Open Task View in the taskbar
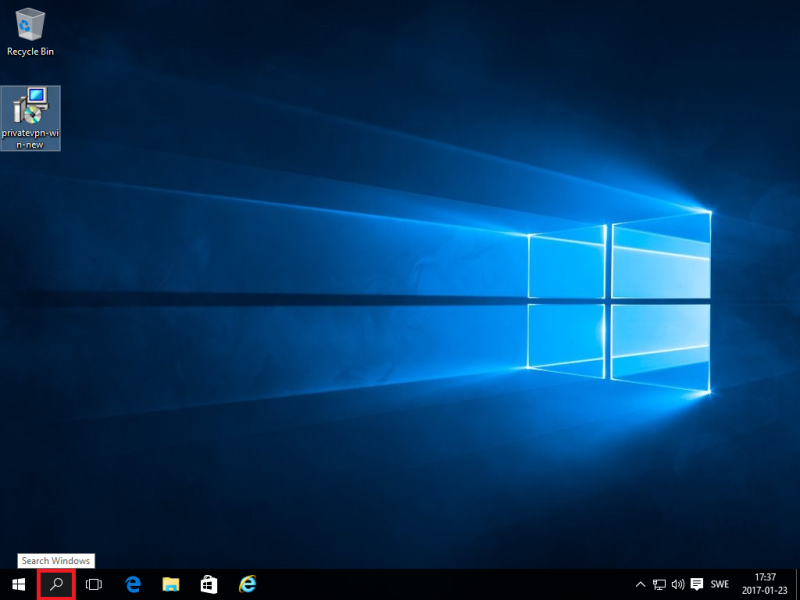The image size is (800, 600). tap(94, 584)
